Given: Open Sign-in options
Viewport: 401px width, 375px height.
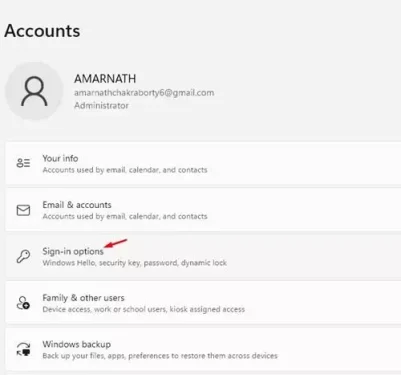Looking at the screenshot, I should click(x=203, y=256).
